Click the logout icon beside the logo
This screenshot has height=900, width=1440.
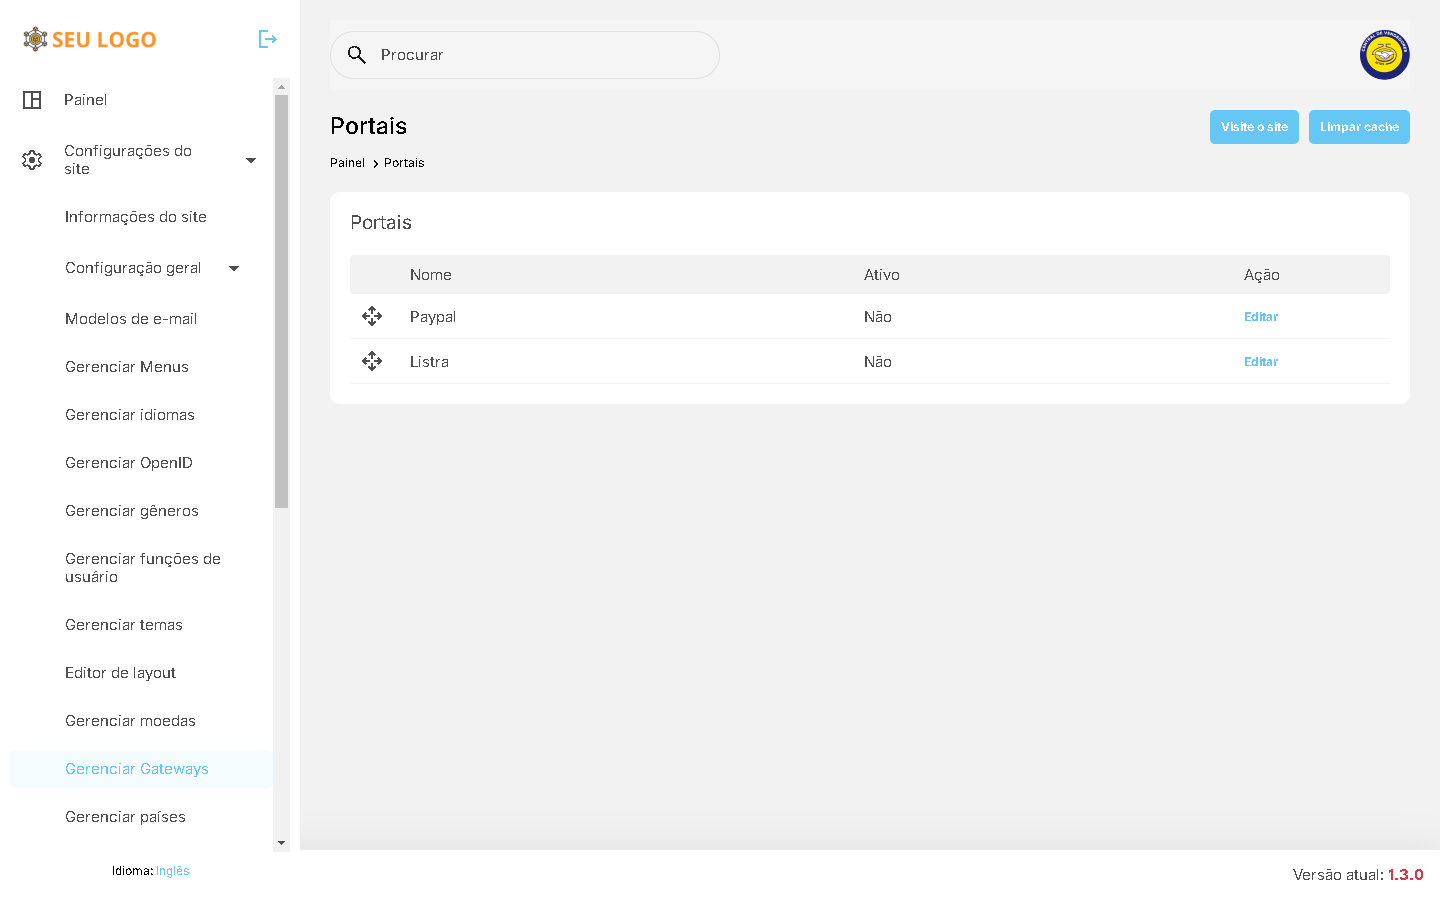267,39
